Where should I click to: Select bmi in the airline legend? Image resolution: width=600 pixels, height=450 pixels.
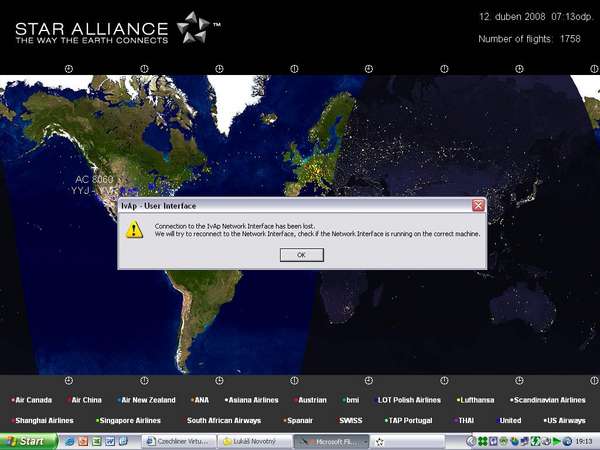(x=351, y=400)
